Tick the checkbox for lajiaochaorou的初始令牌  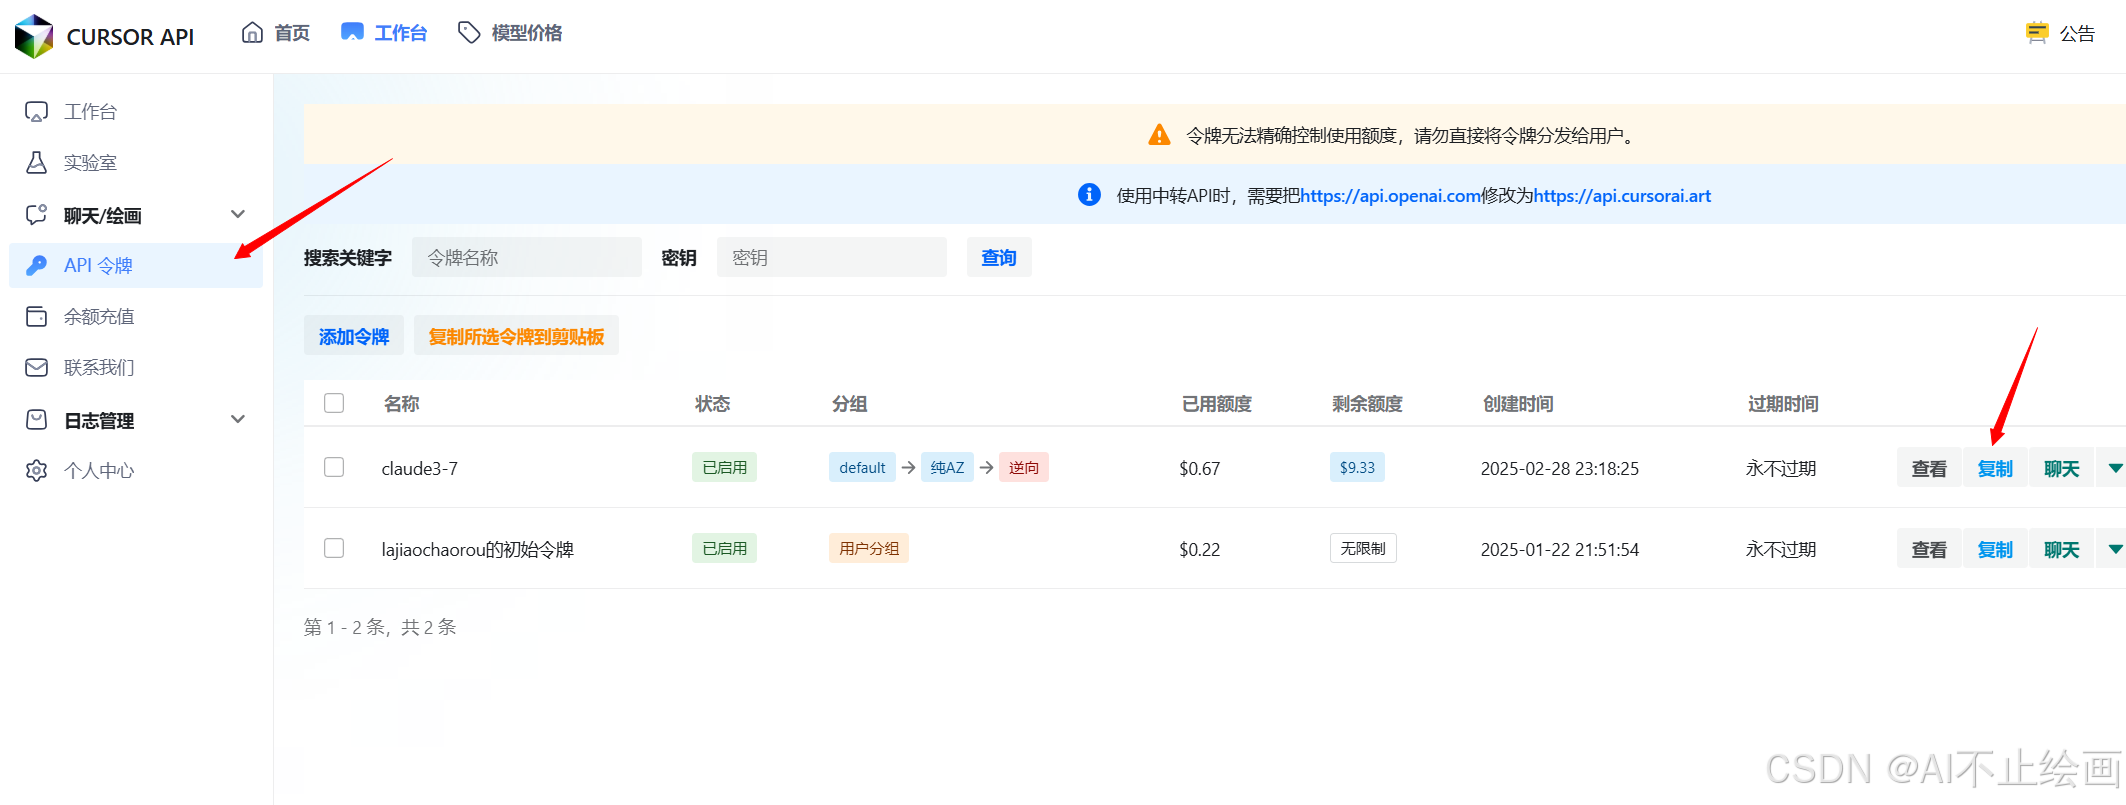pyautogui.click(x=334, y=548)
